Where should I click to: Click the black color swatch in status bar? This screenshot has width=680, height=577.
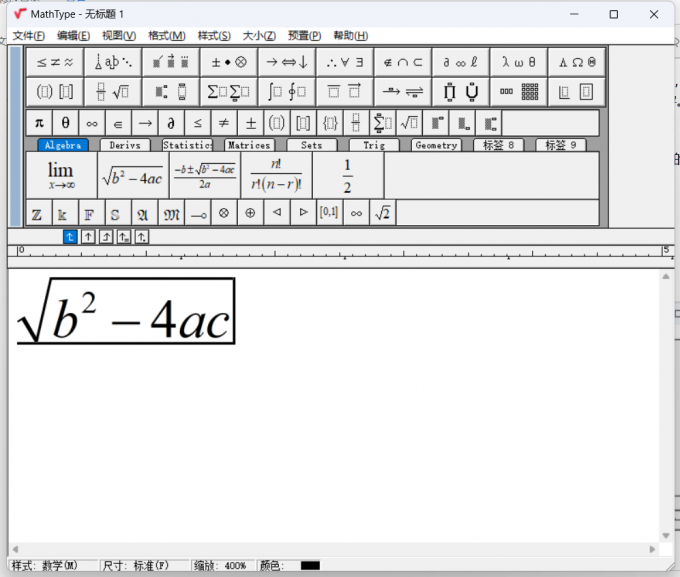tap(310, 566)
